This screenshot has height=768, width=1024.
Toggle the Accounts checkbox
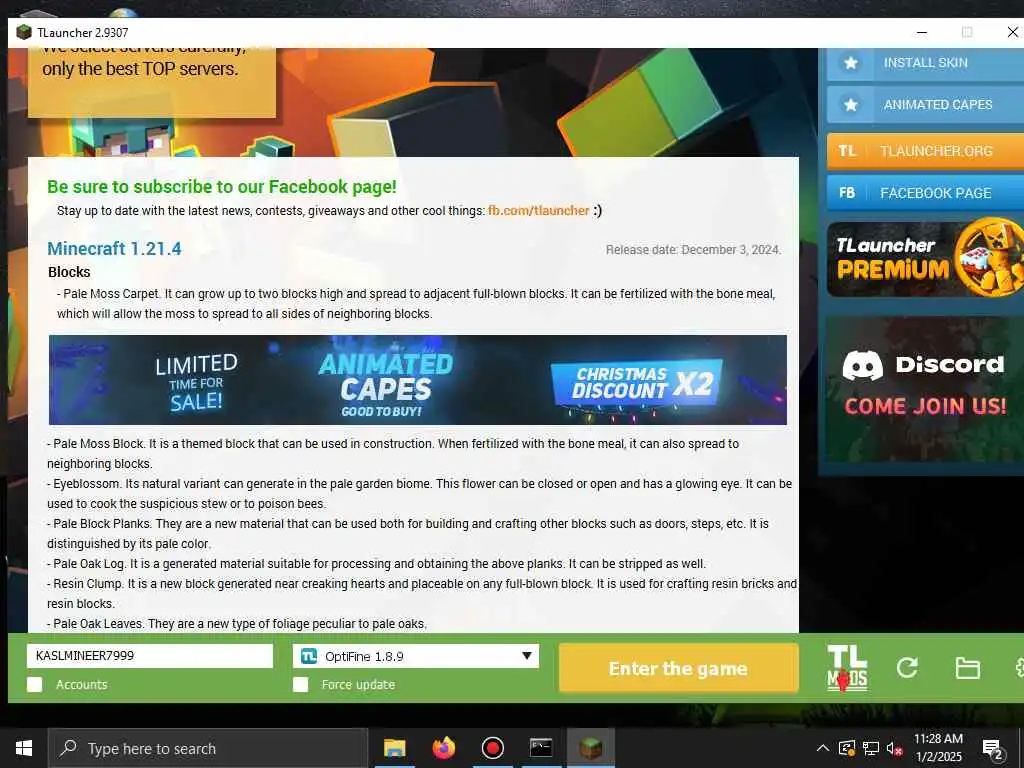[x=35, y=684]
